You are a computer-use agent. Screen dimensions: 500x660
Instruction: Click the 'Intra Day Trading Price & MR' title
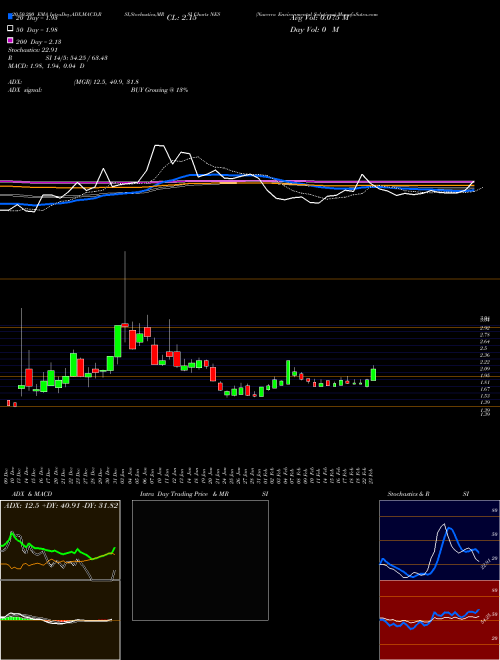(x=184, y=494)
